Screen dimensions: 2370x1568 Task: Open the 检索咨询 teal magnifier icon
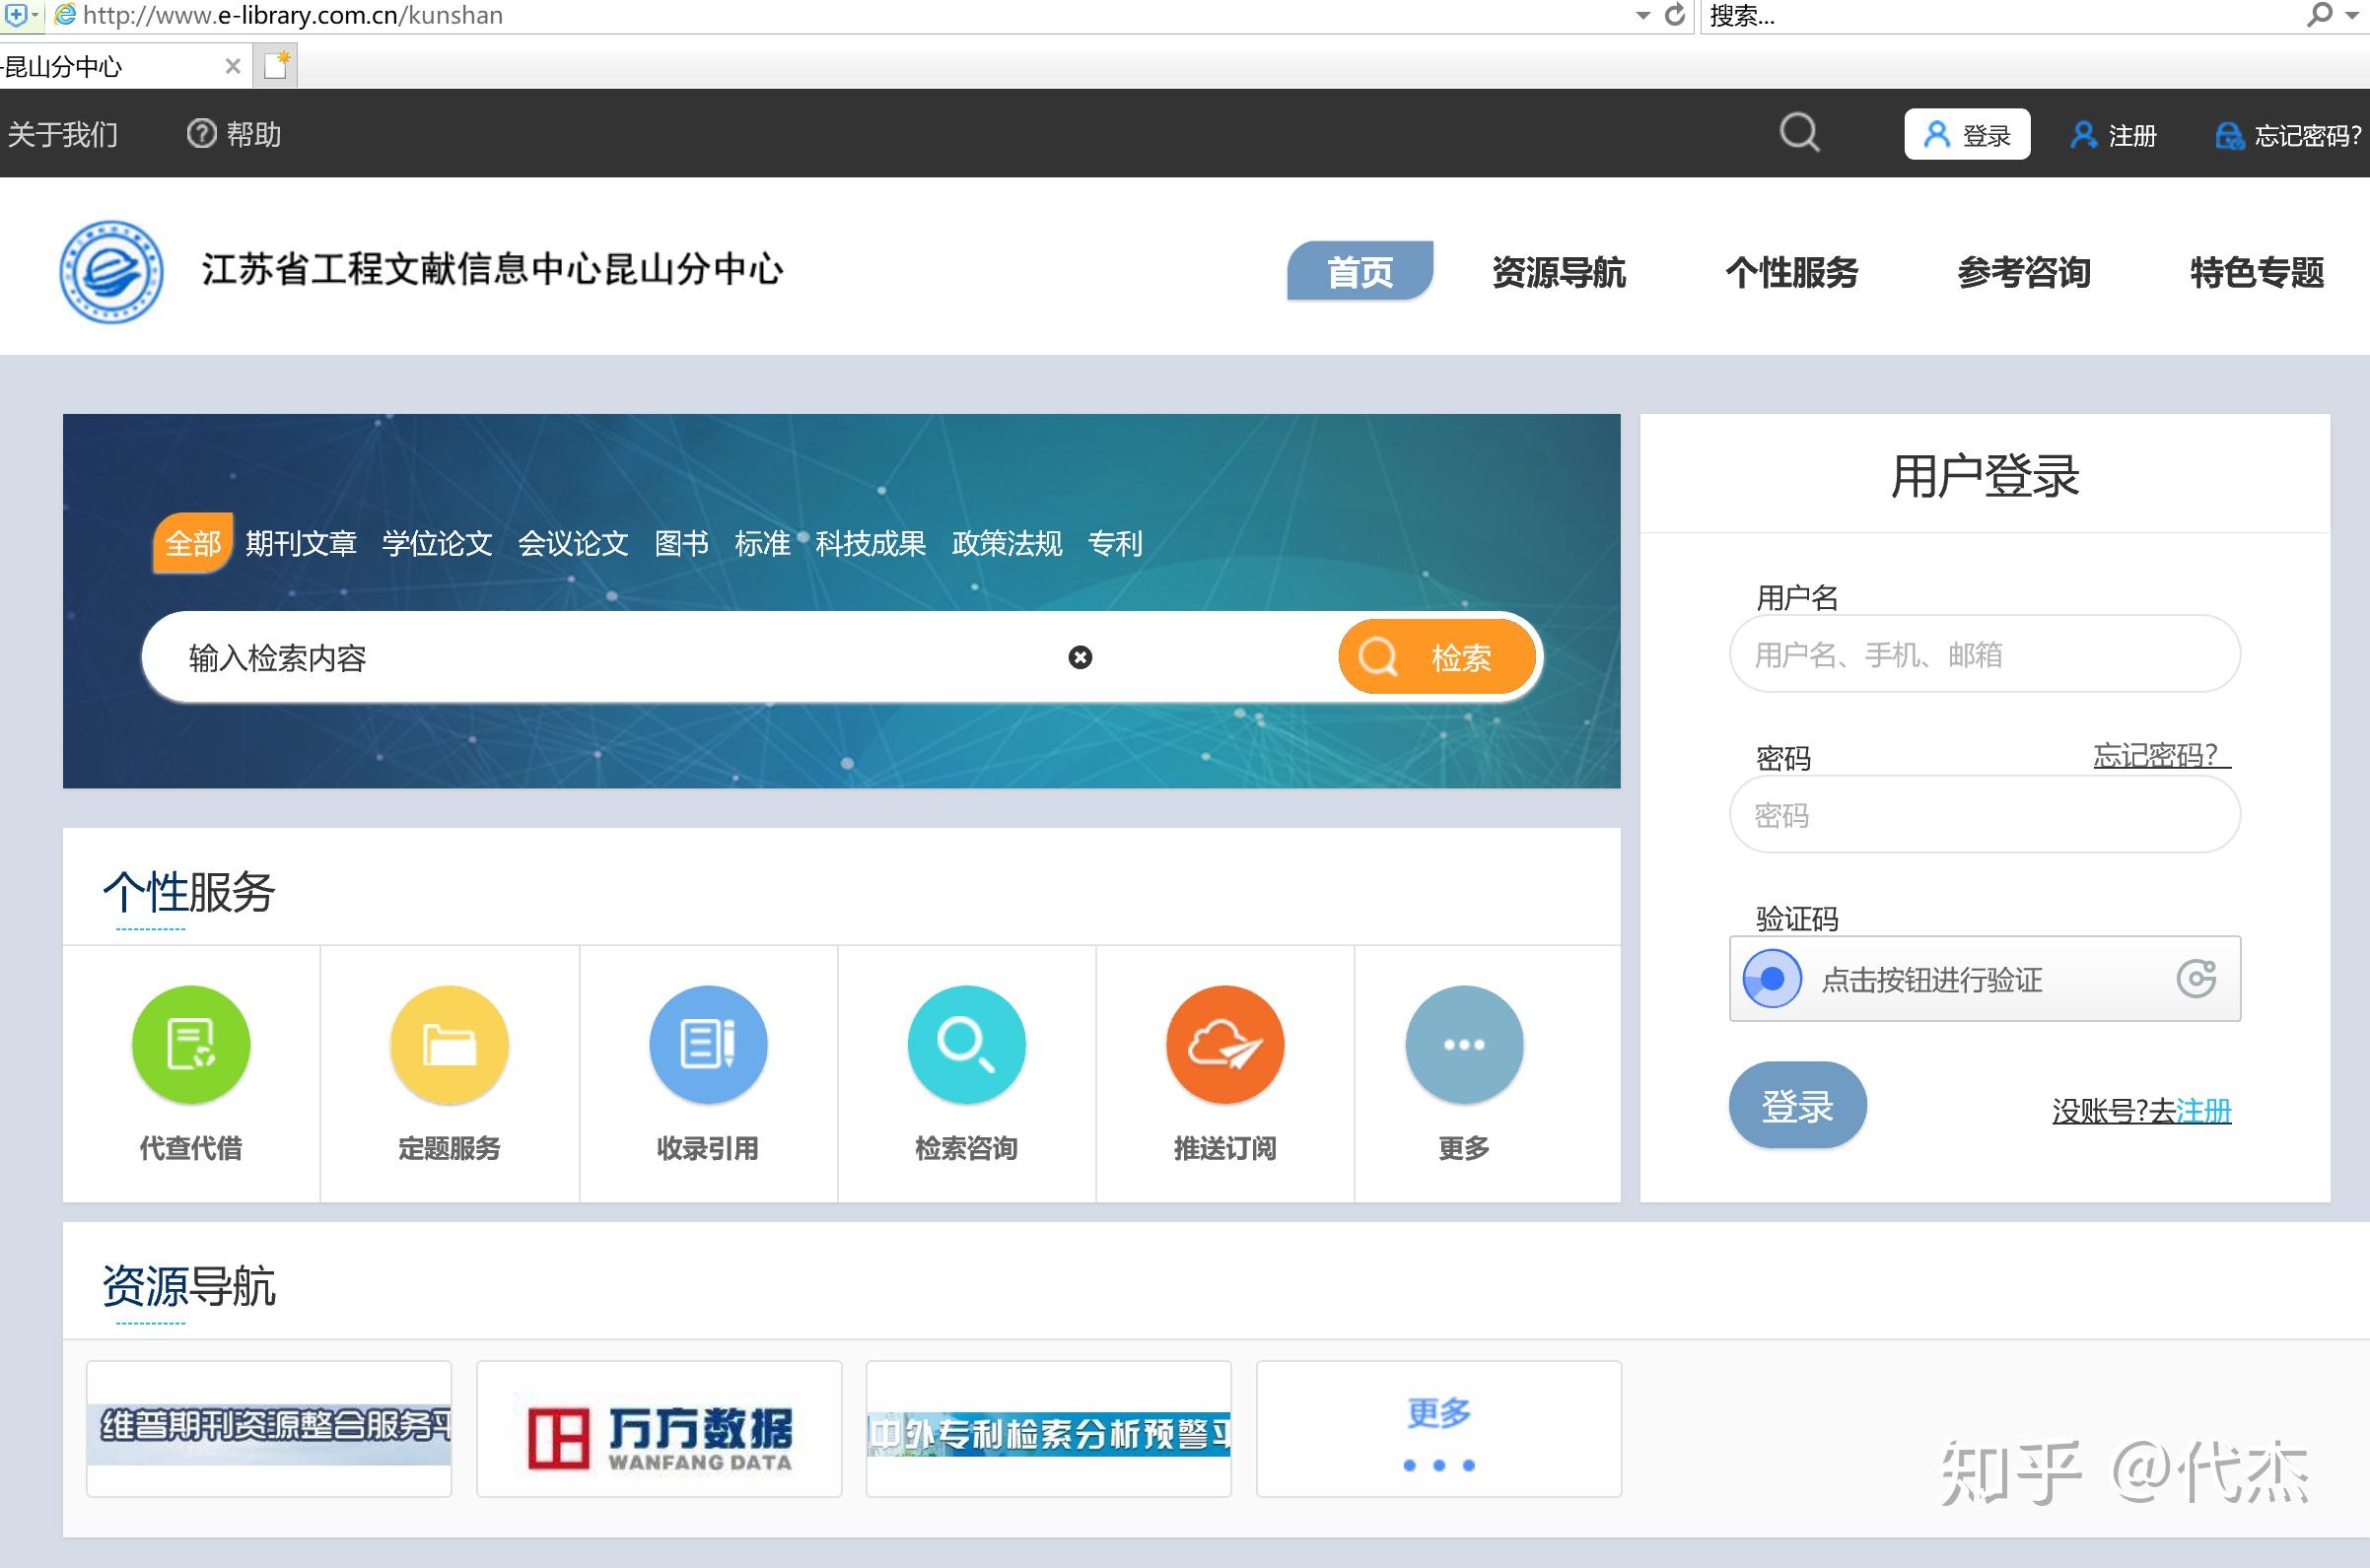click(966, 1044)
